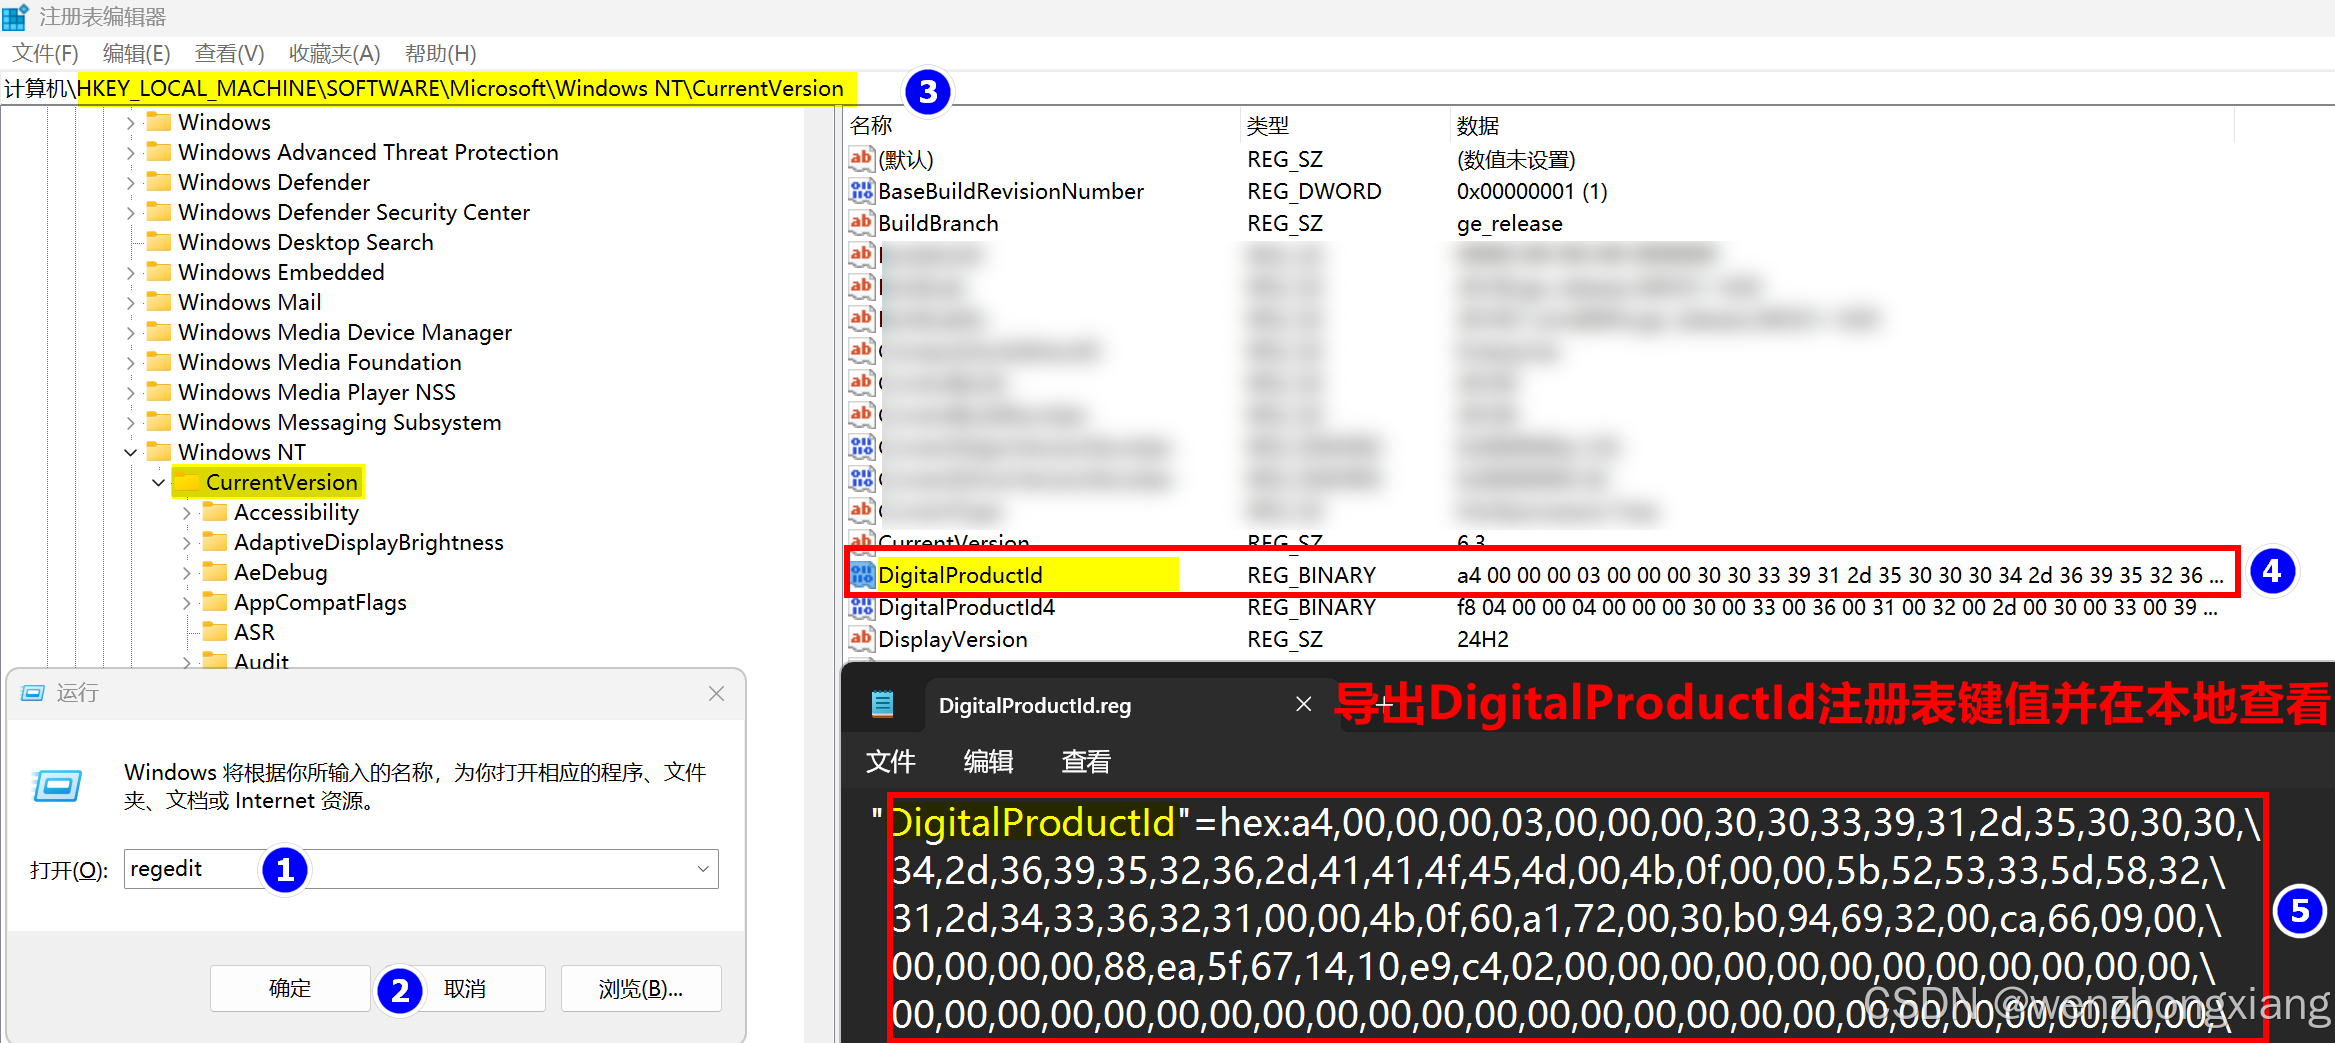Click the 0x00000001 (1) data cell

[1532, 190]
